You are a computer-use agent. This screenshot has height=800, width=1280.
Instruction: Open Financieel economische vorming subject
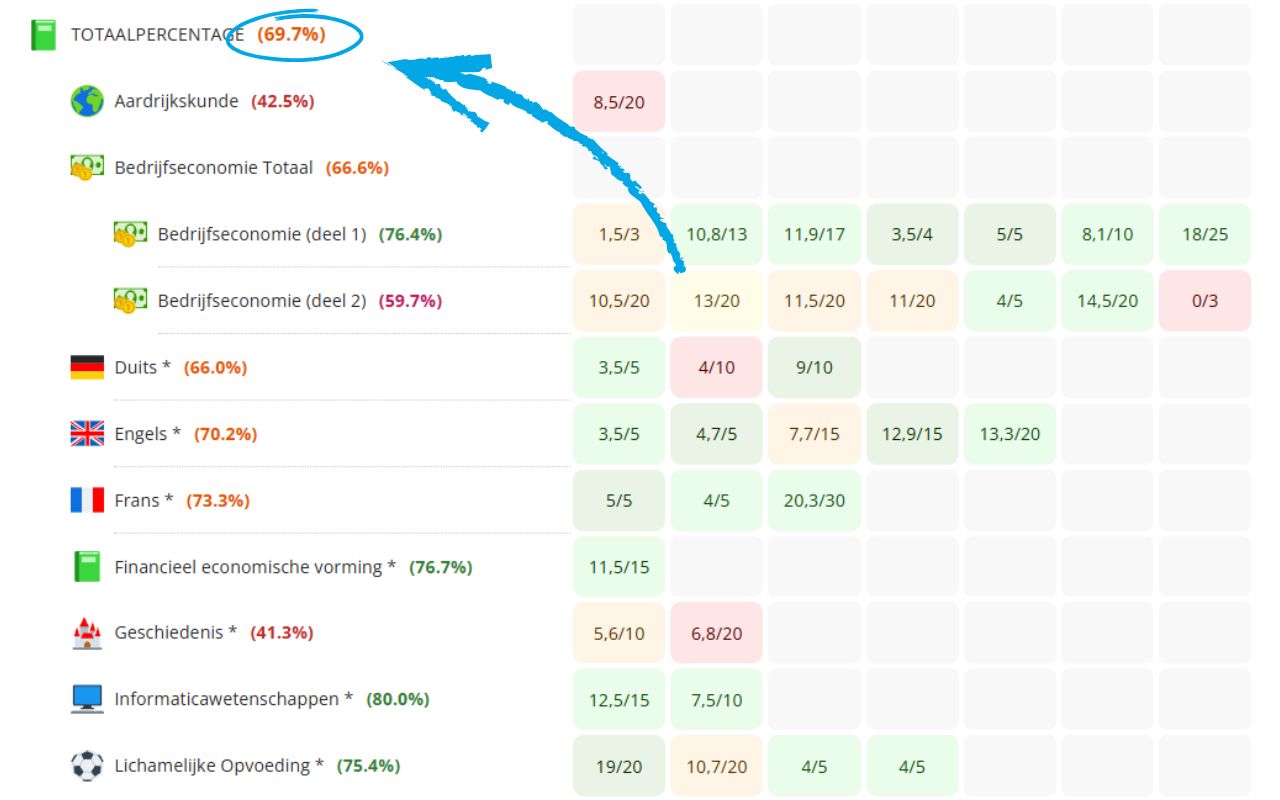255,567
